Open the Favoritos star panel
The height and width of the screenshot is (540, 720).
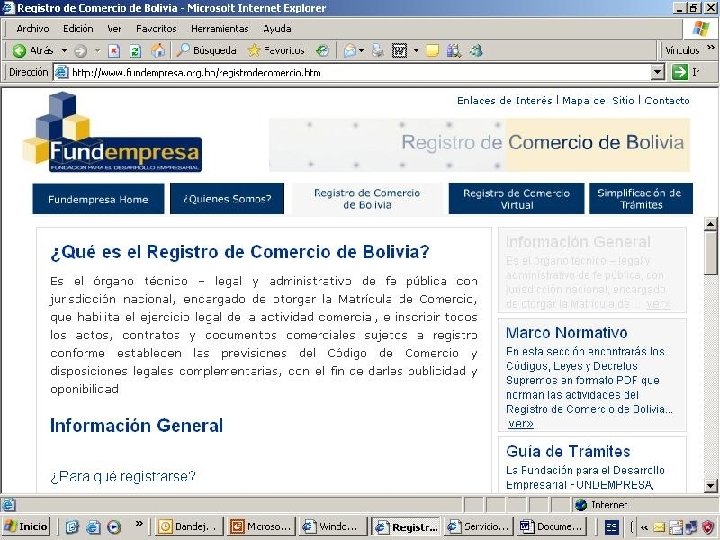coord(276,51)
